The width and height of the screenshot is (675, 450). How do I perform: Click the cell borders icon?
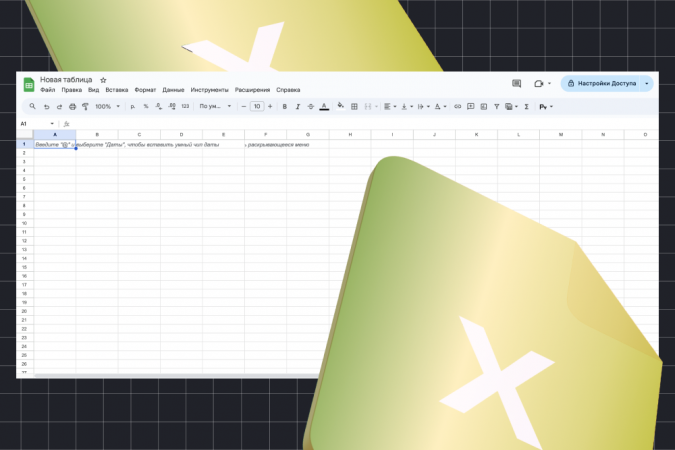coord(354,106)
